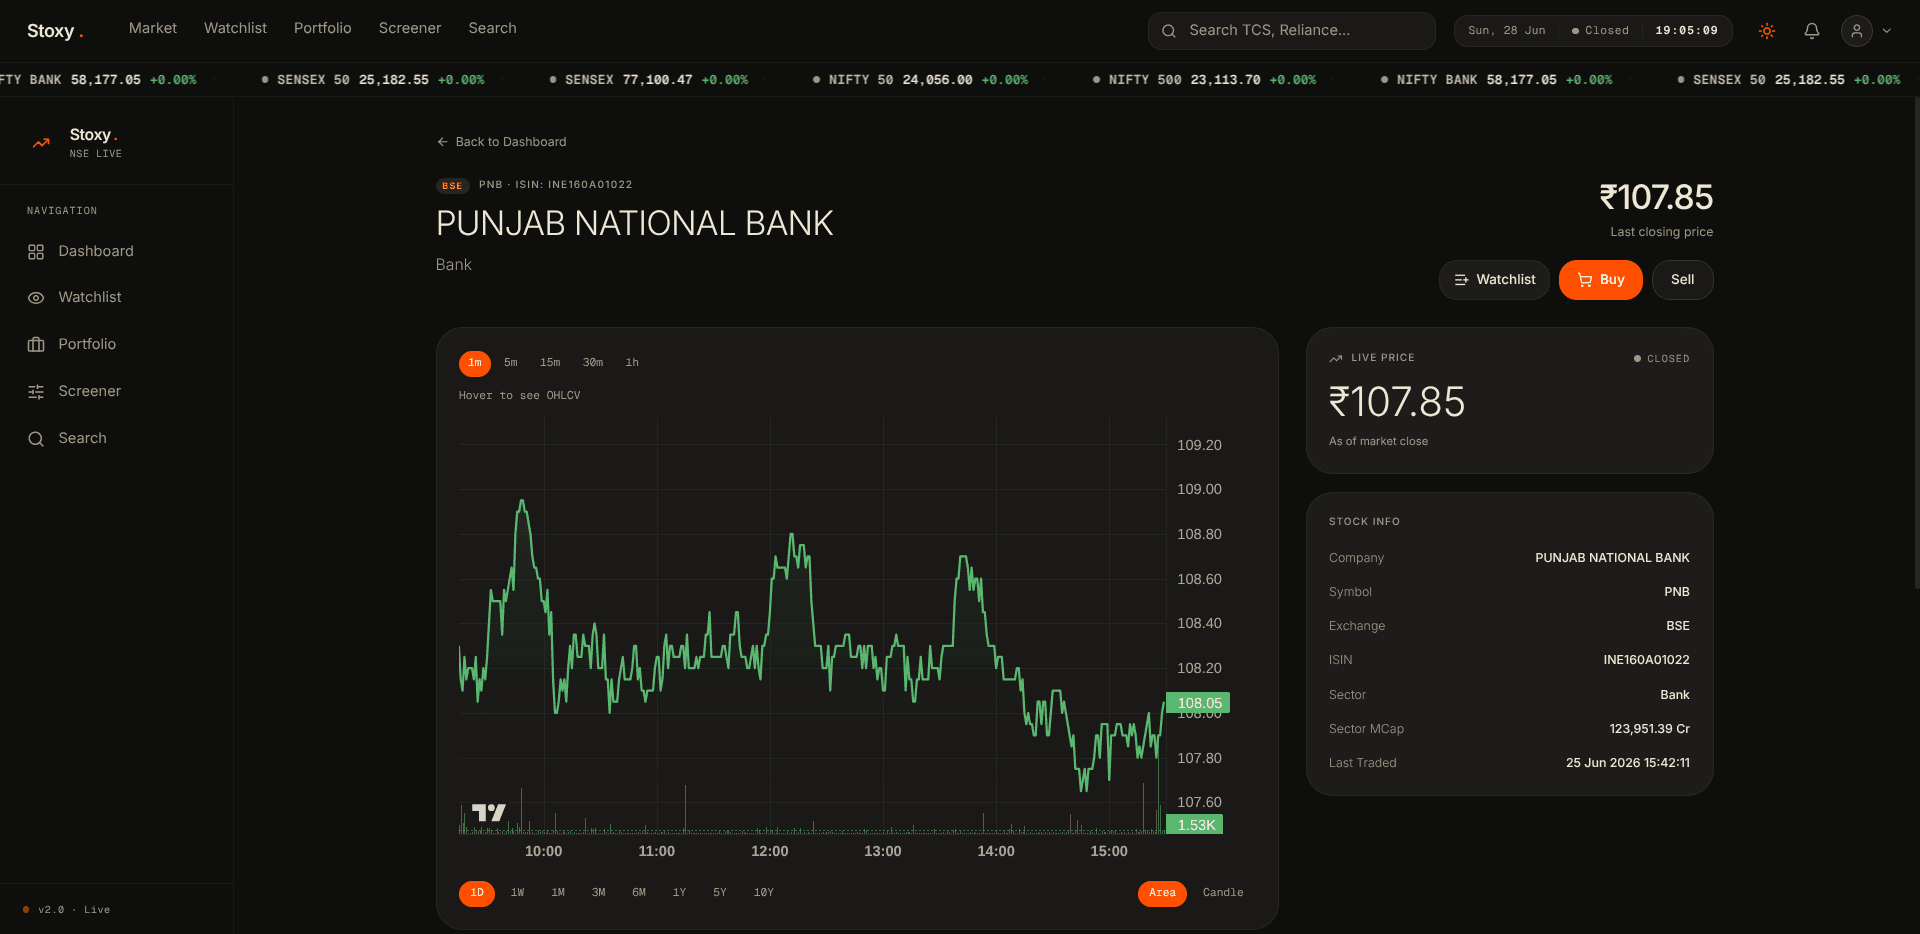Select the 1D range
The image size is (1920, 934).
pos(477,893)
